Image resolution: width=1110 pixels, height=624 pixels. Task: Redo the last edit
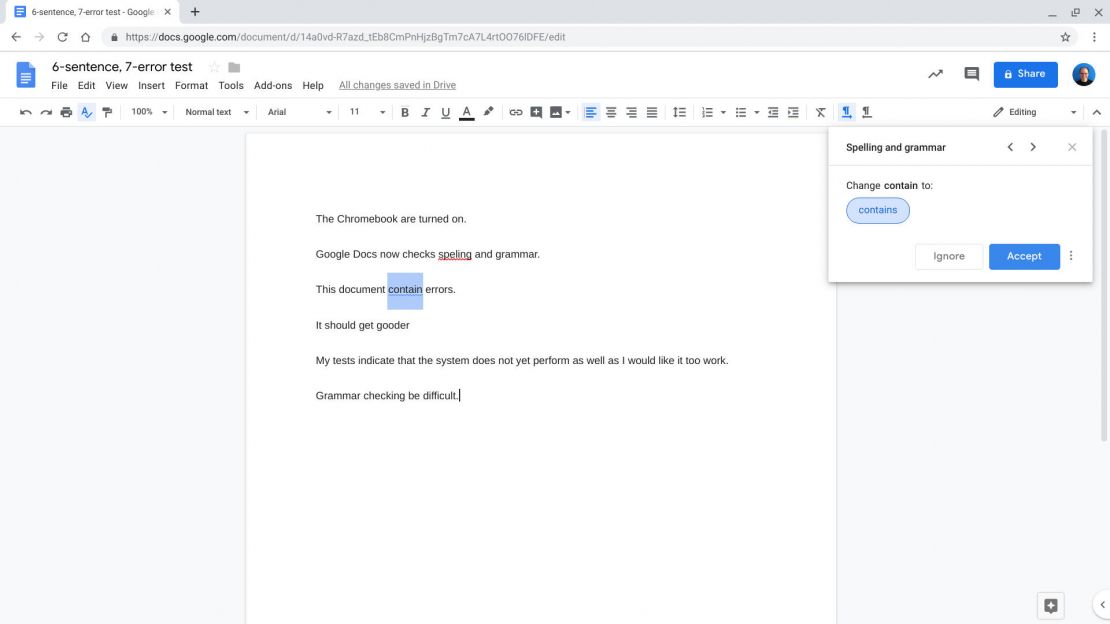(45, 112)
